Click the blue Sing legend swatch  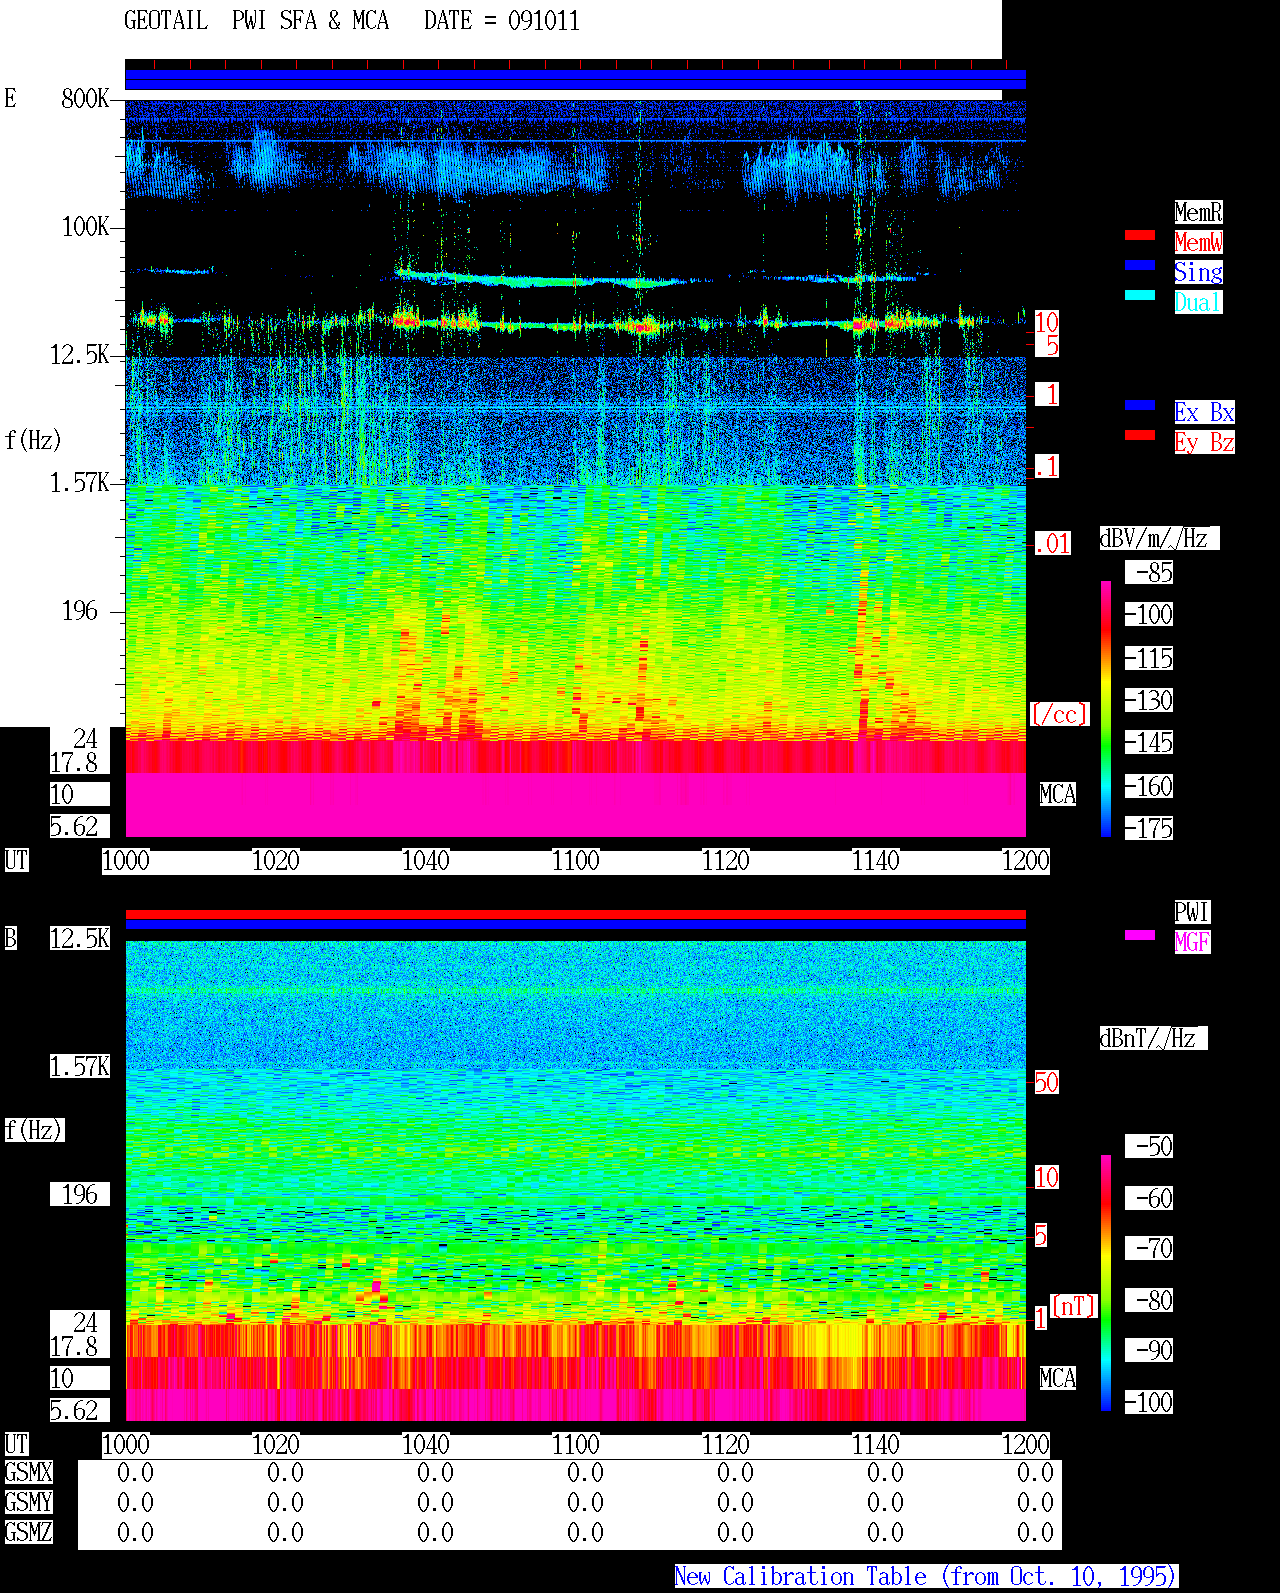pos(1140,265)
